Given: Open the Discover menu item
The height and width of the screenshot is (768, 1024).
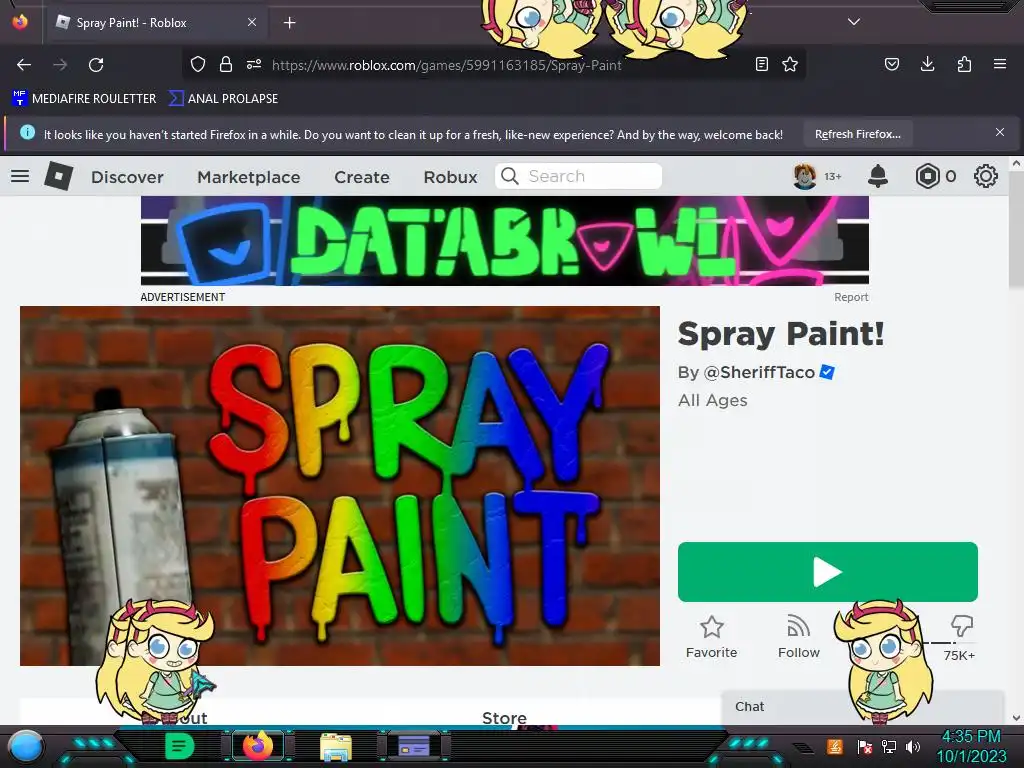Looking at the screenshot, I should tap(127, 177).
